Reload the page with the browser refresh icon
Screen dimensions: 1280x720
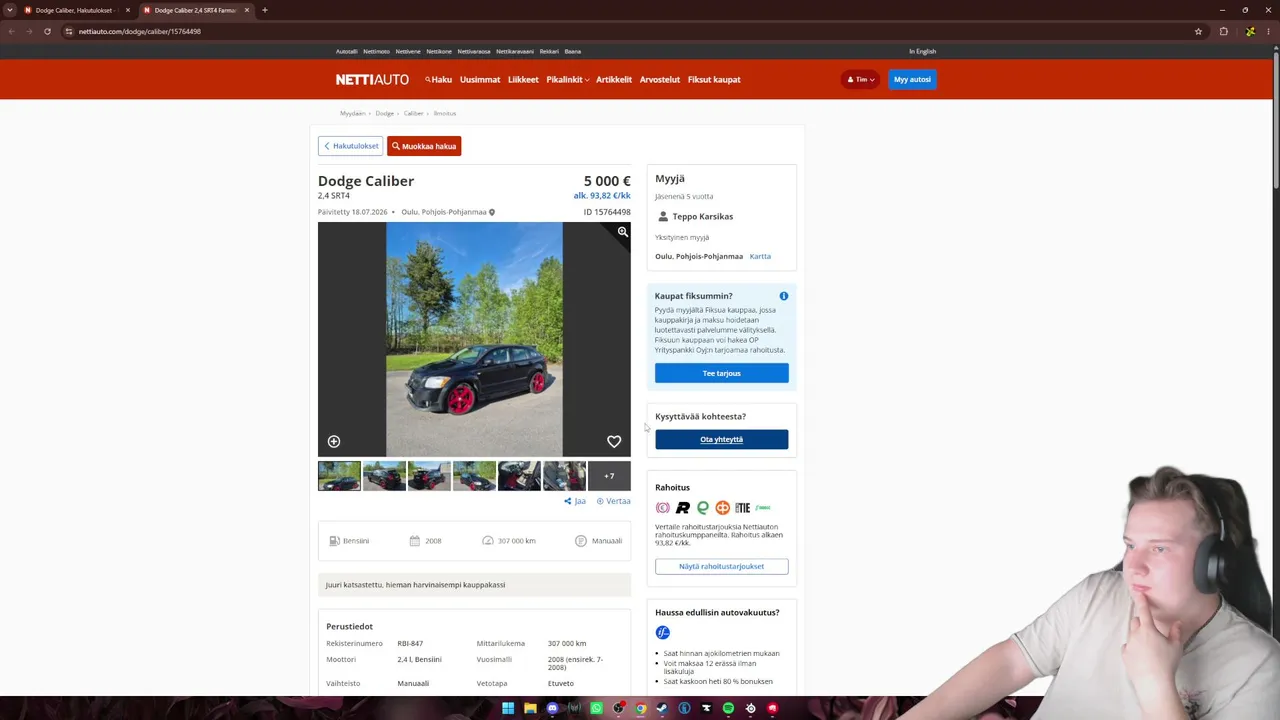tap(47, 31)
